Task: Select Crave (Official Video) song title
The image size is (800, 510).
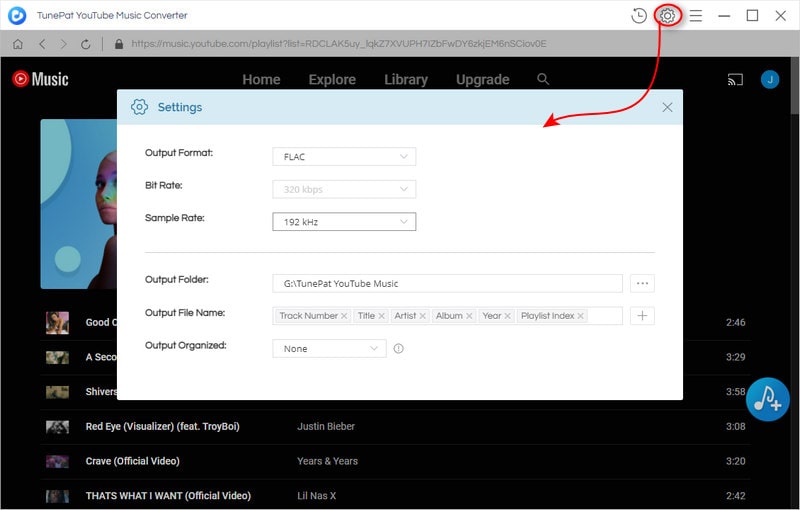Action: (133, 461)
